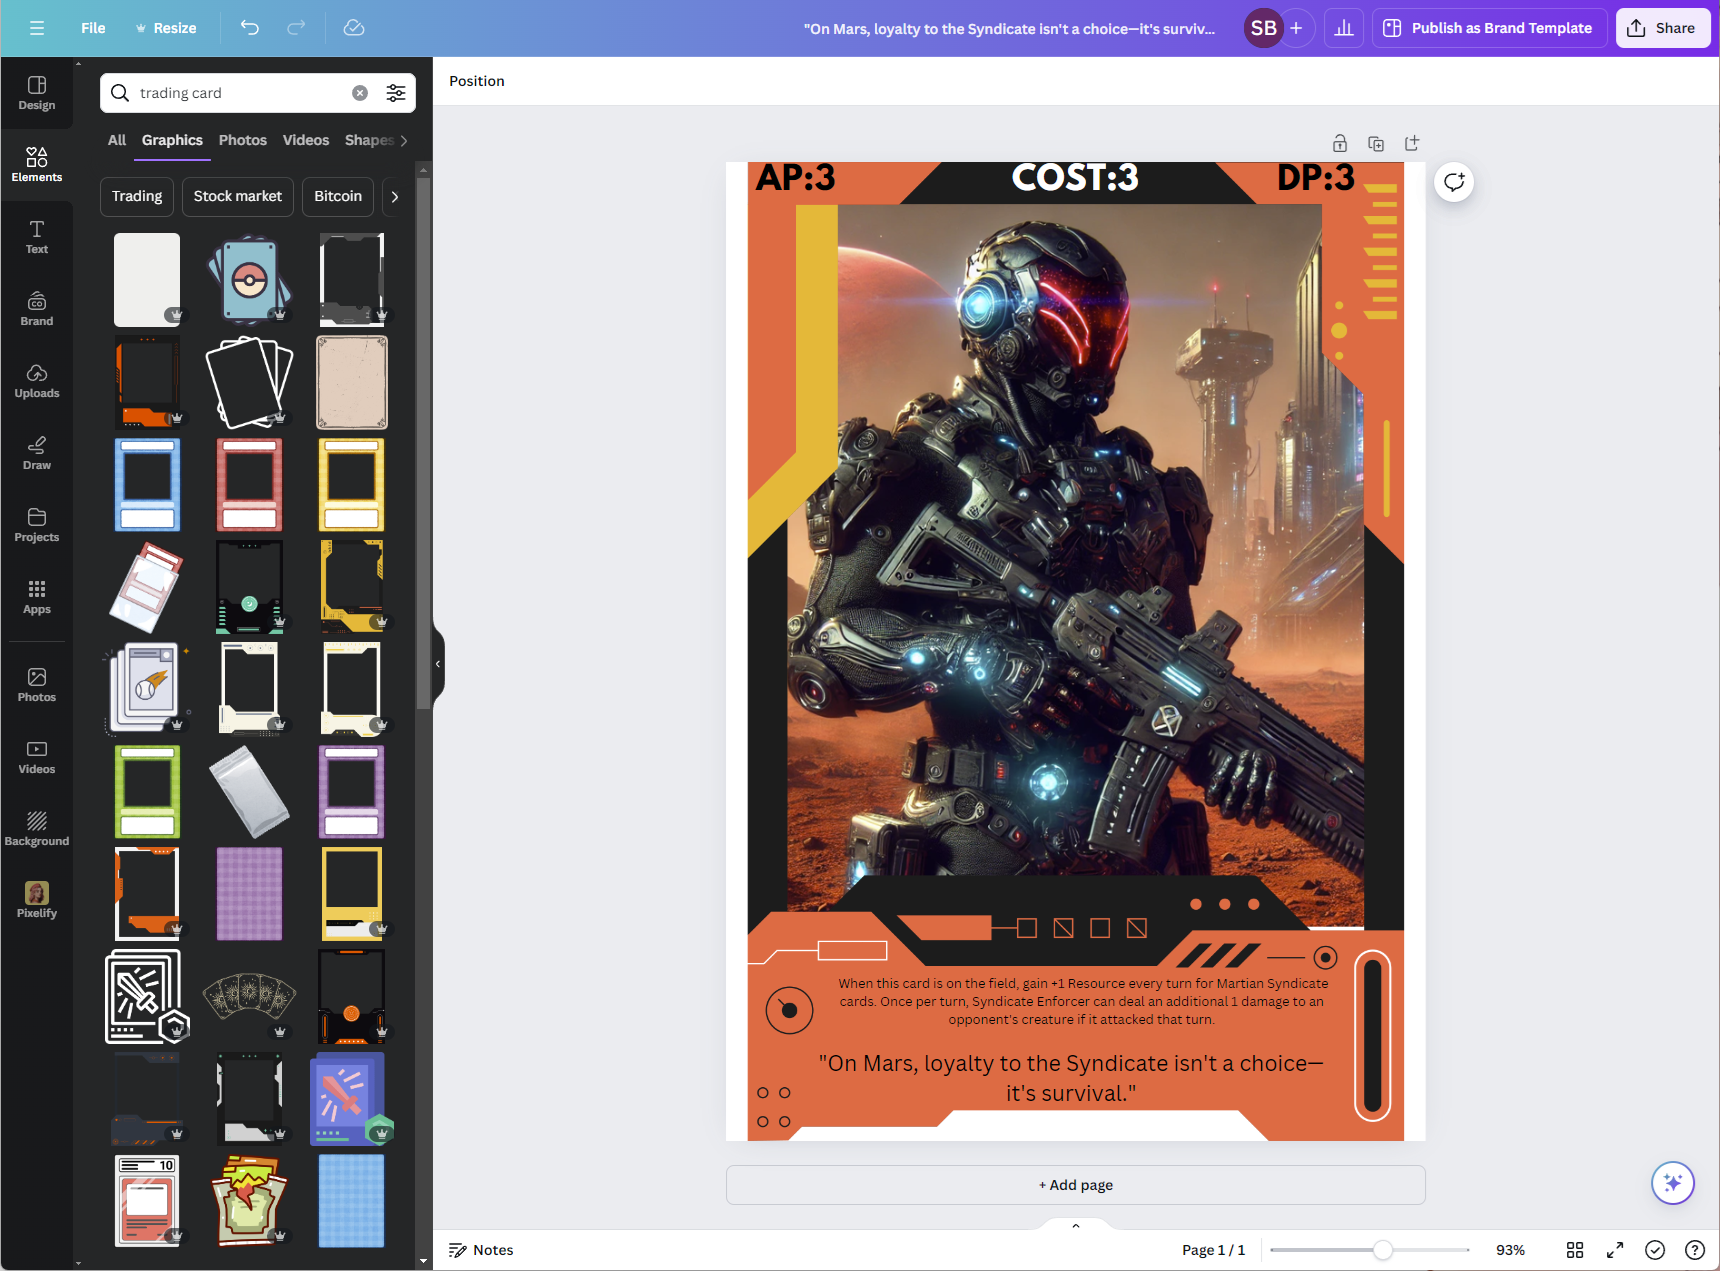Open the File menu
1720x1271 pixels.
(x=93, y=28)
